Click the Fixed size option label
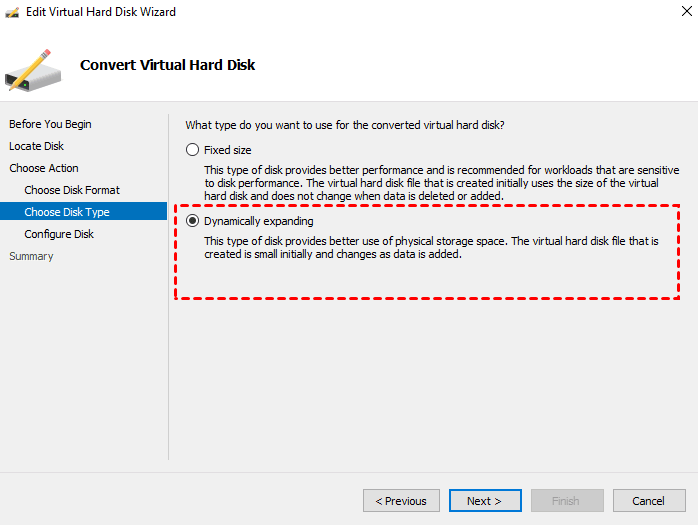This screenshot has height=525, width=698. pos(228,150)
